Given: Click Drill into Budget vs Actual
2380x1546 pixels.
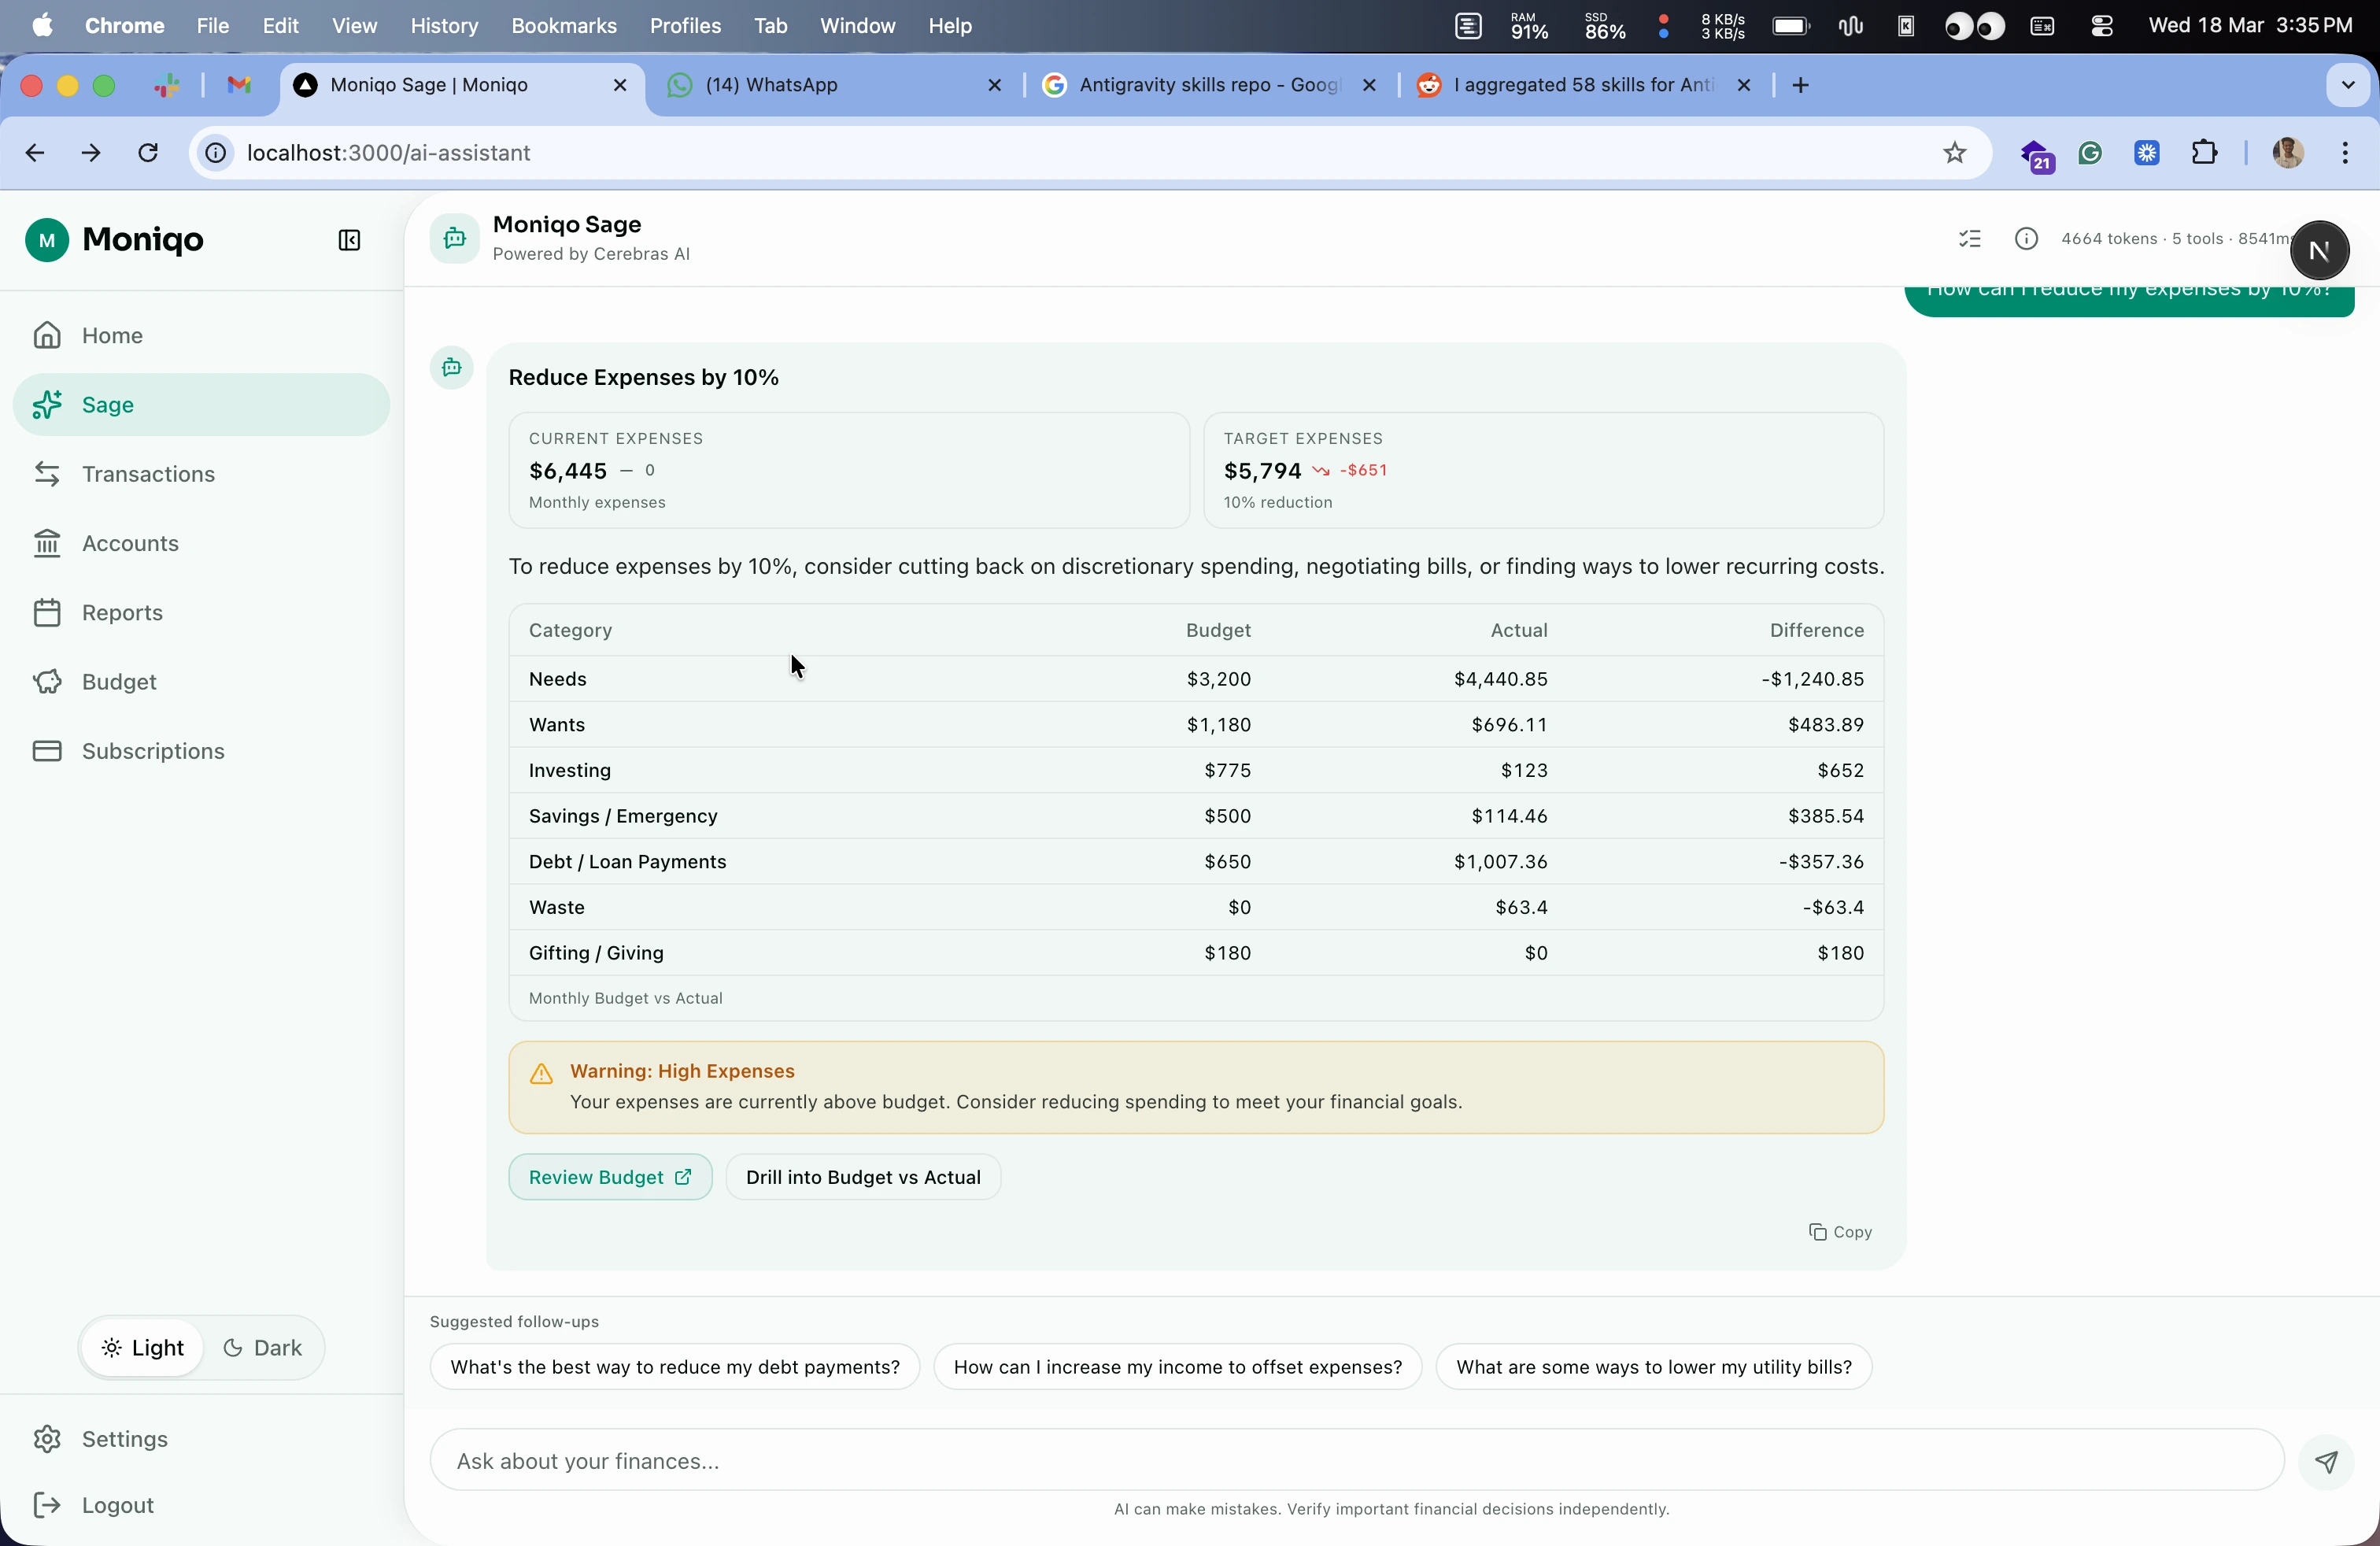Looking at the screenshot, I should click(863, 1177).
